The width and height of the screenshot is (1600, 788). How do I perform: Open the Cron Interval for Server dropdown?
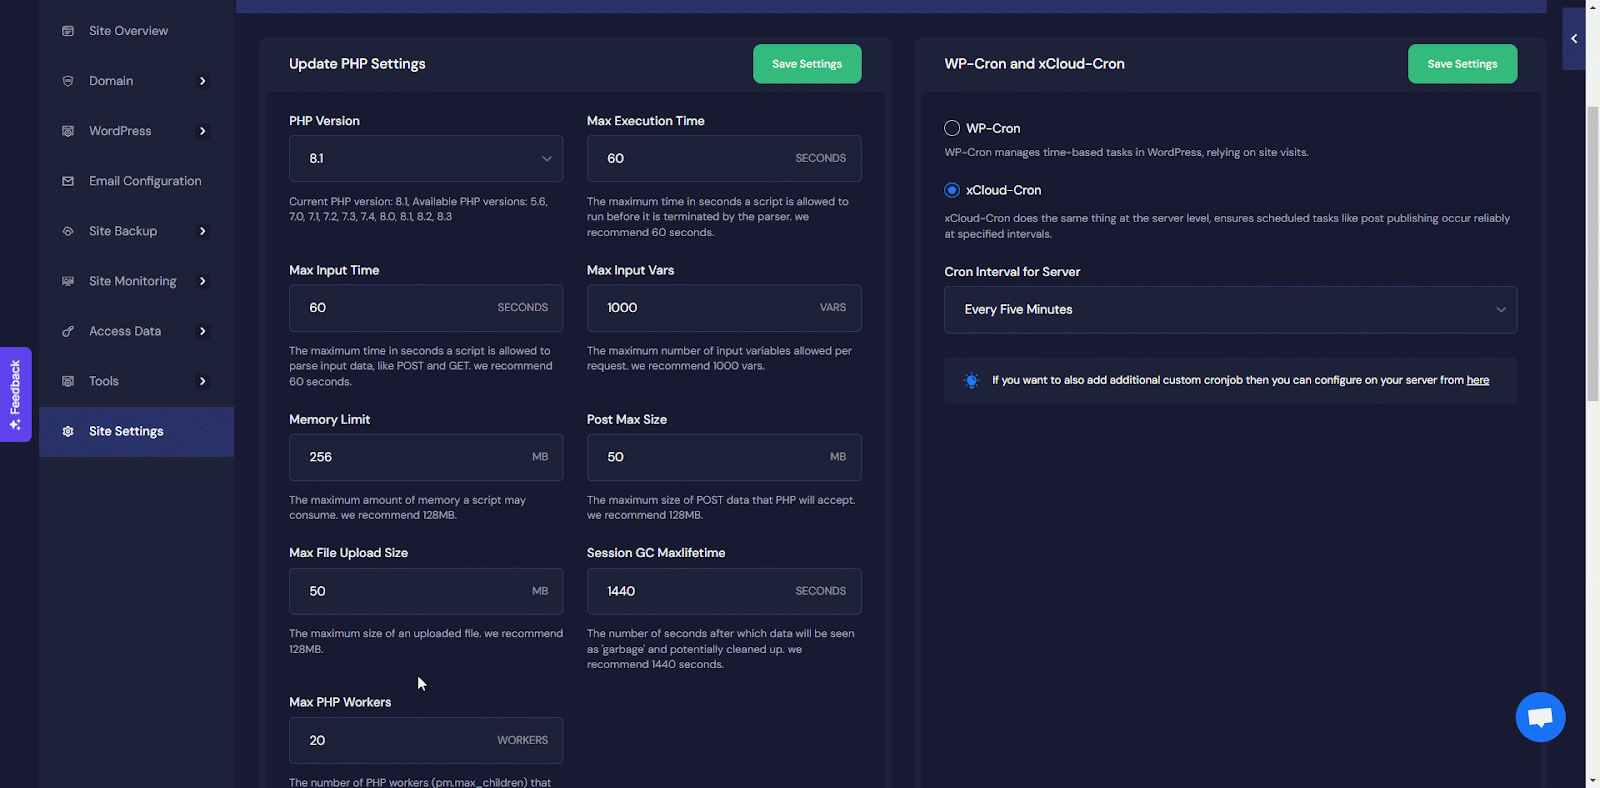(x=1230, y=310)
